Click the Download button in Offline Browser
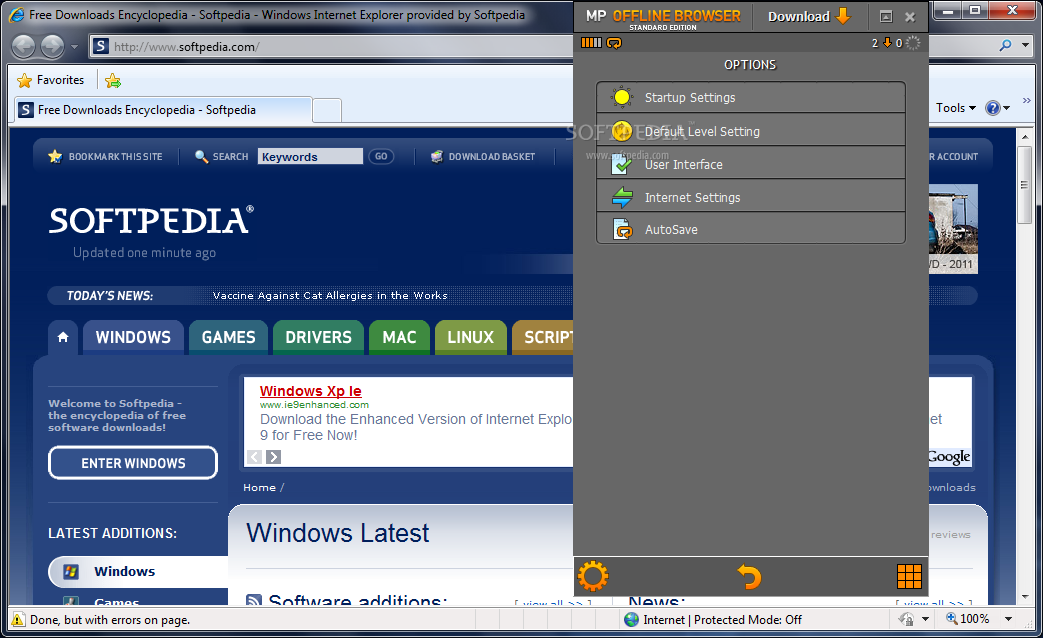Image resolution: width=1043 pixels, height=638 pixels. tap(809, 16)
